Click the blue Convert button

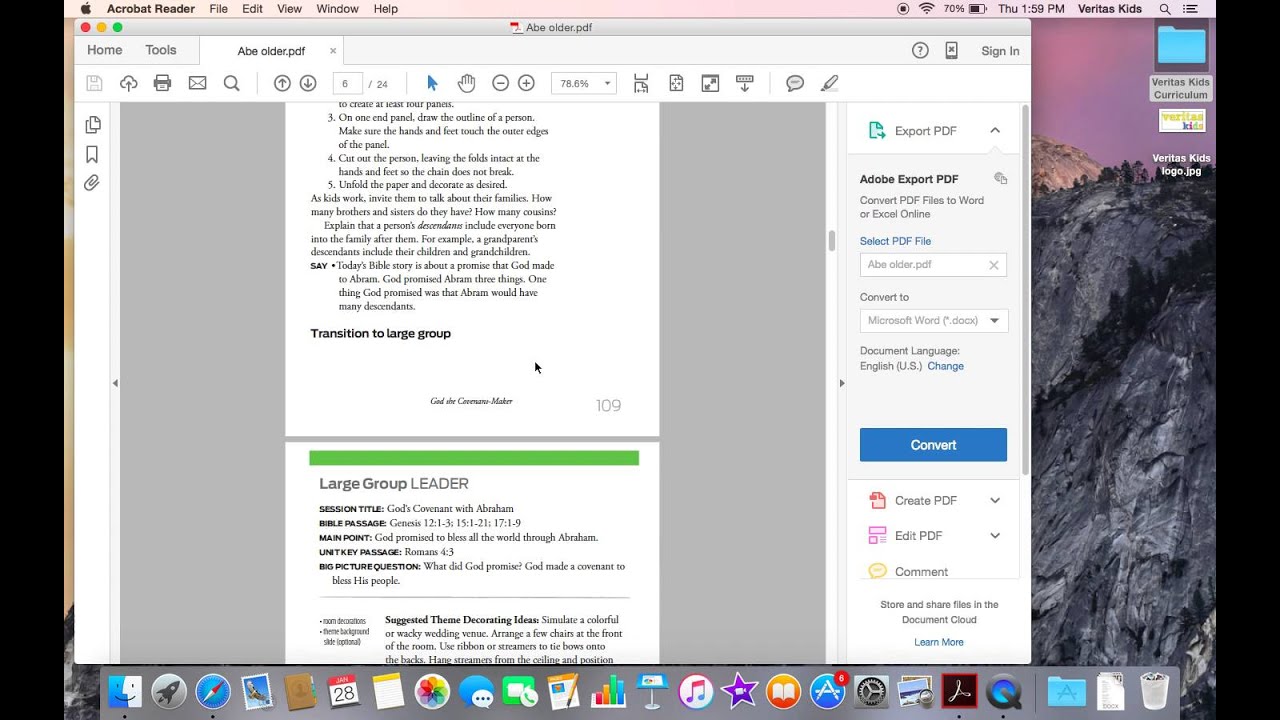[933, 445]
